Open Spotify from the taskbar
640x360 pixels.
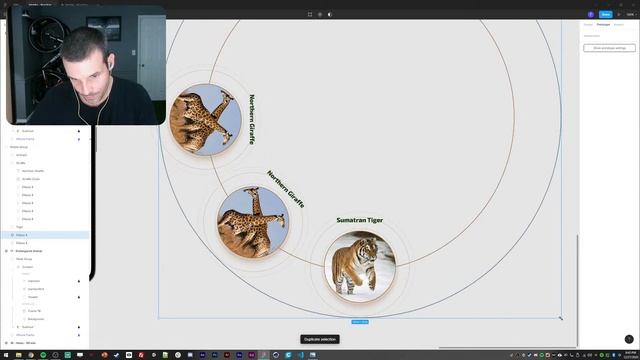point(43,355)
